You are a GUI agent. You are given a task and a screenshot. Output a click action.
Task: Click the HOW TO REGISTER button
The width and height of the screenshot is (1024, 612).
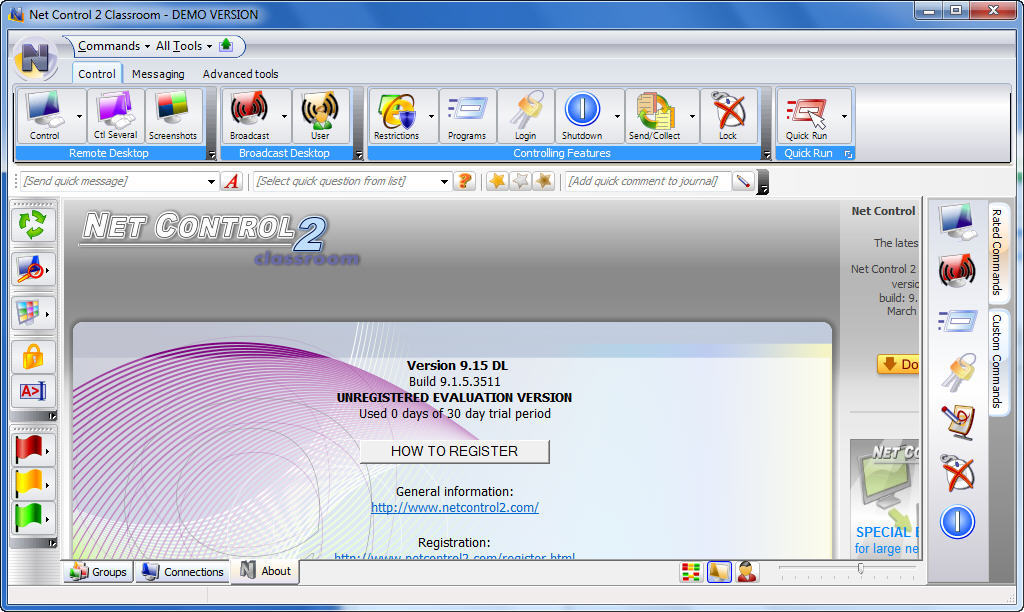click(455, 451)
